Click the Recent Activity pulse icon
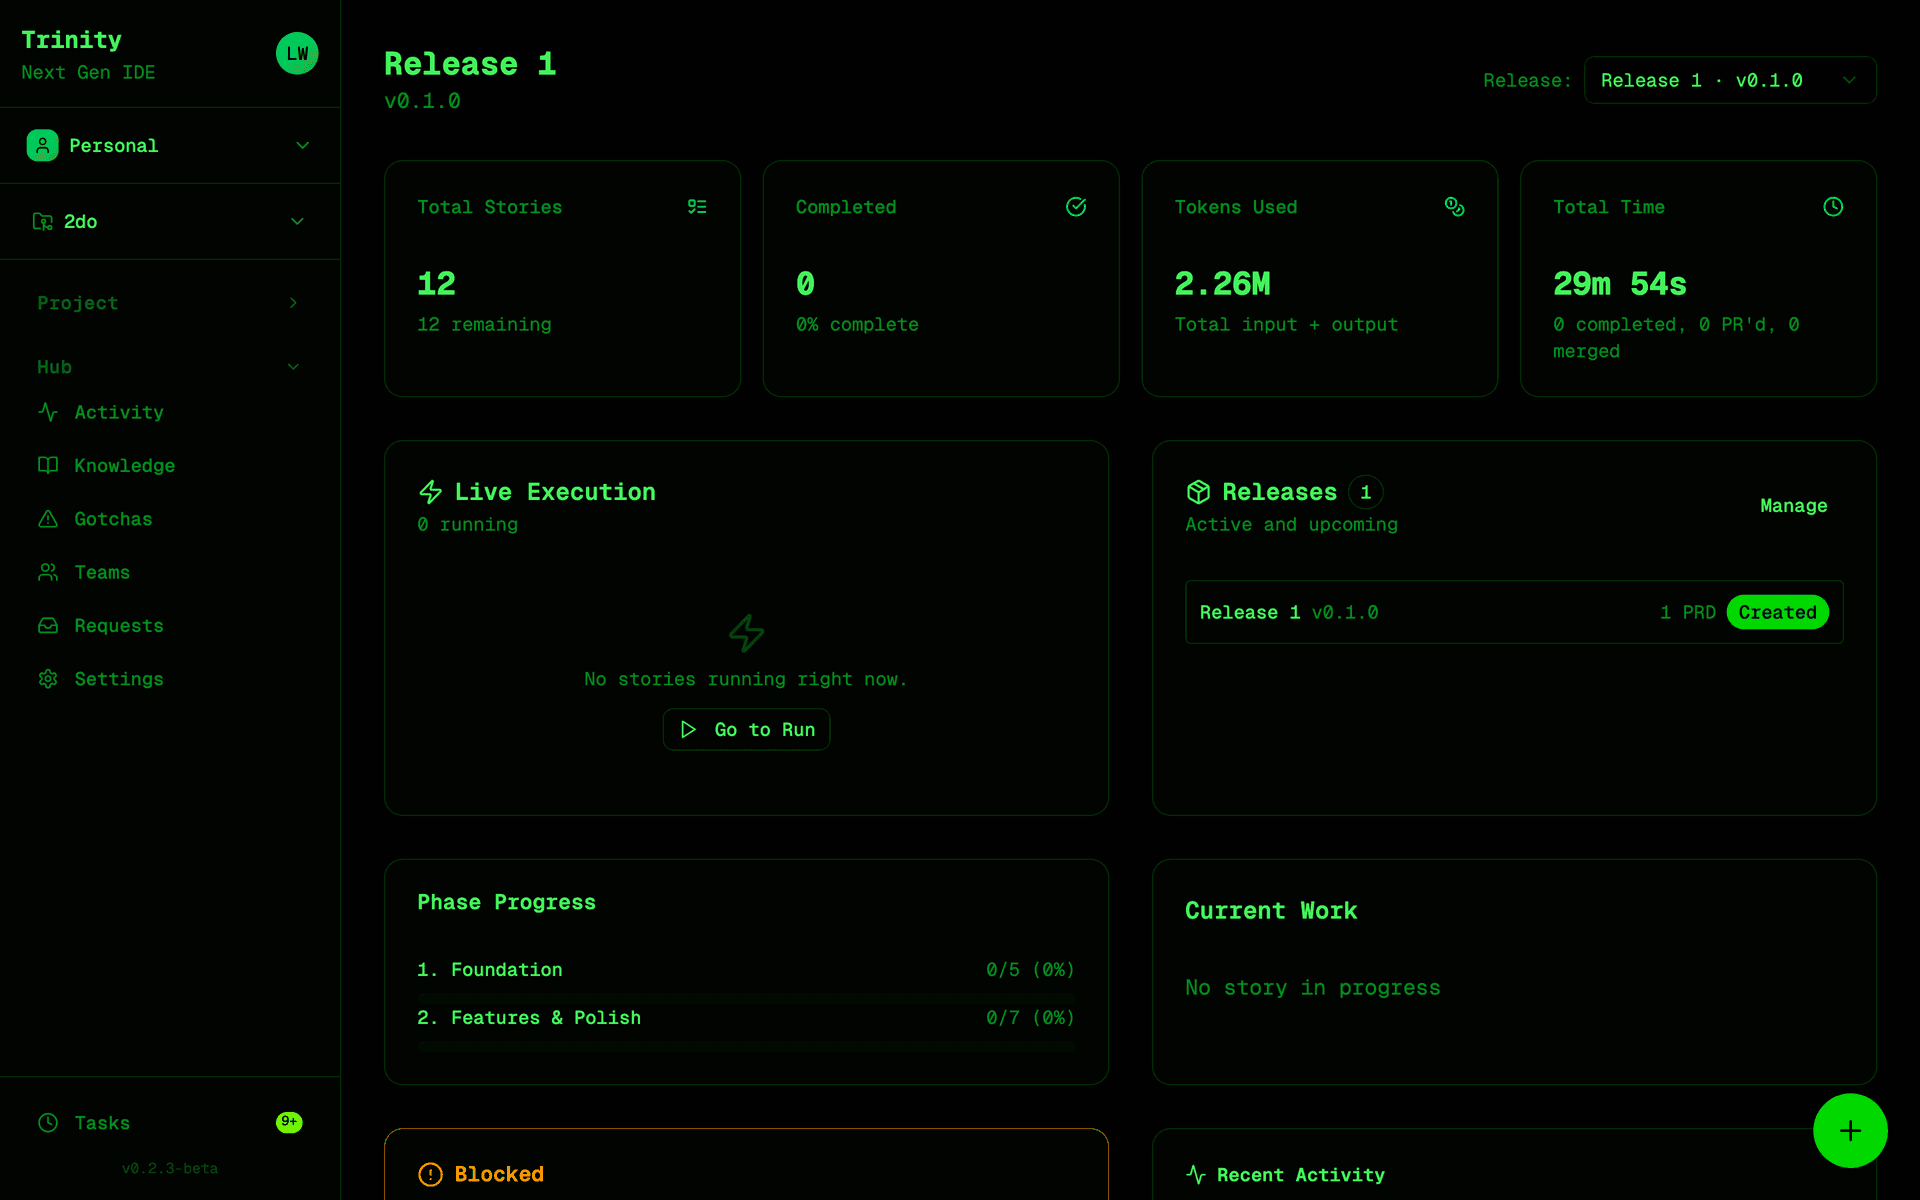Image resolution: width=1920 pixels, height=1200 pixels. coord(1196,1174)
